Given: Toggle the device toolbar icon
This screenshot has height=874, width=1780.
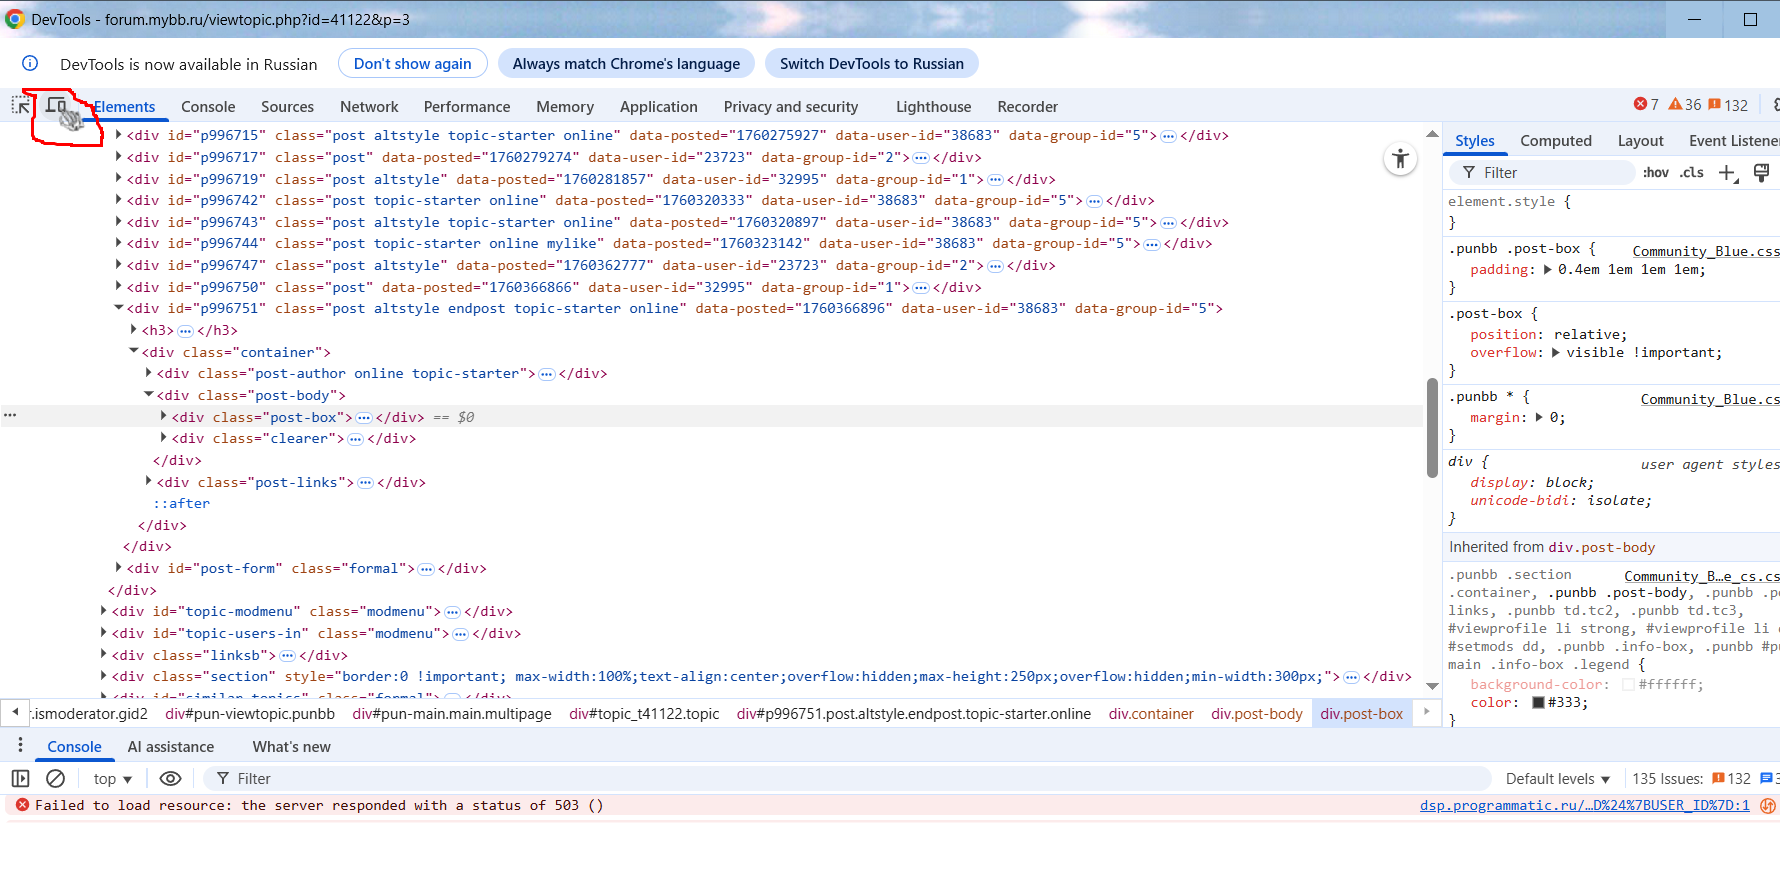Looking at the screenshot, I should tap(56, 106).
